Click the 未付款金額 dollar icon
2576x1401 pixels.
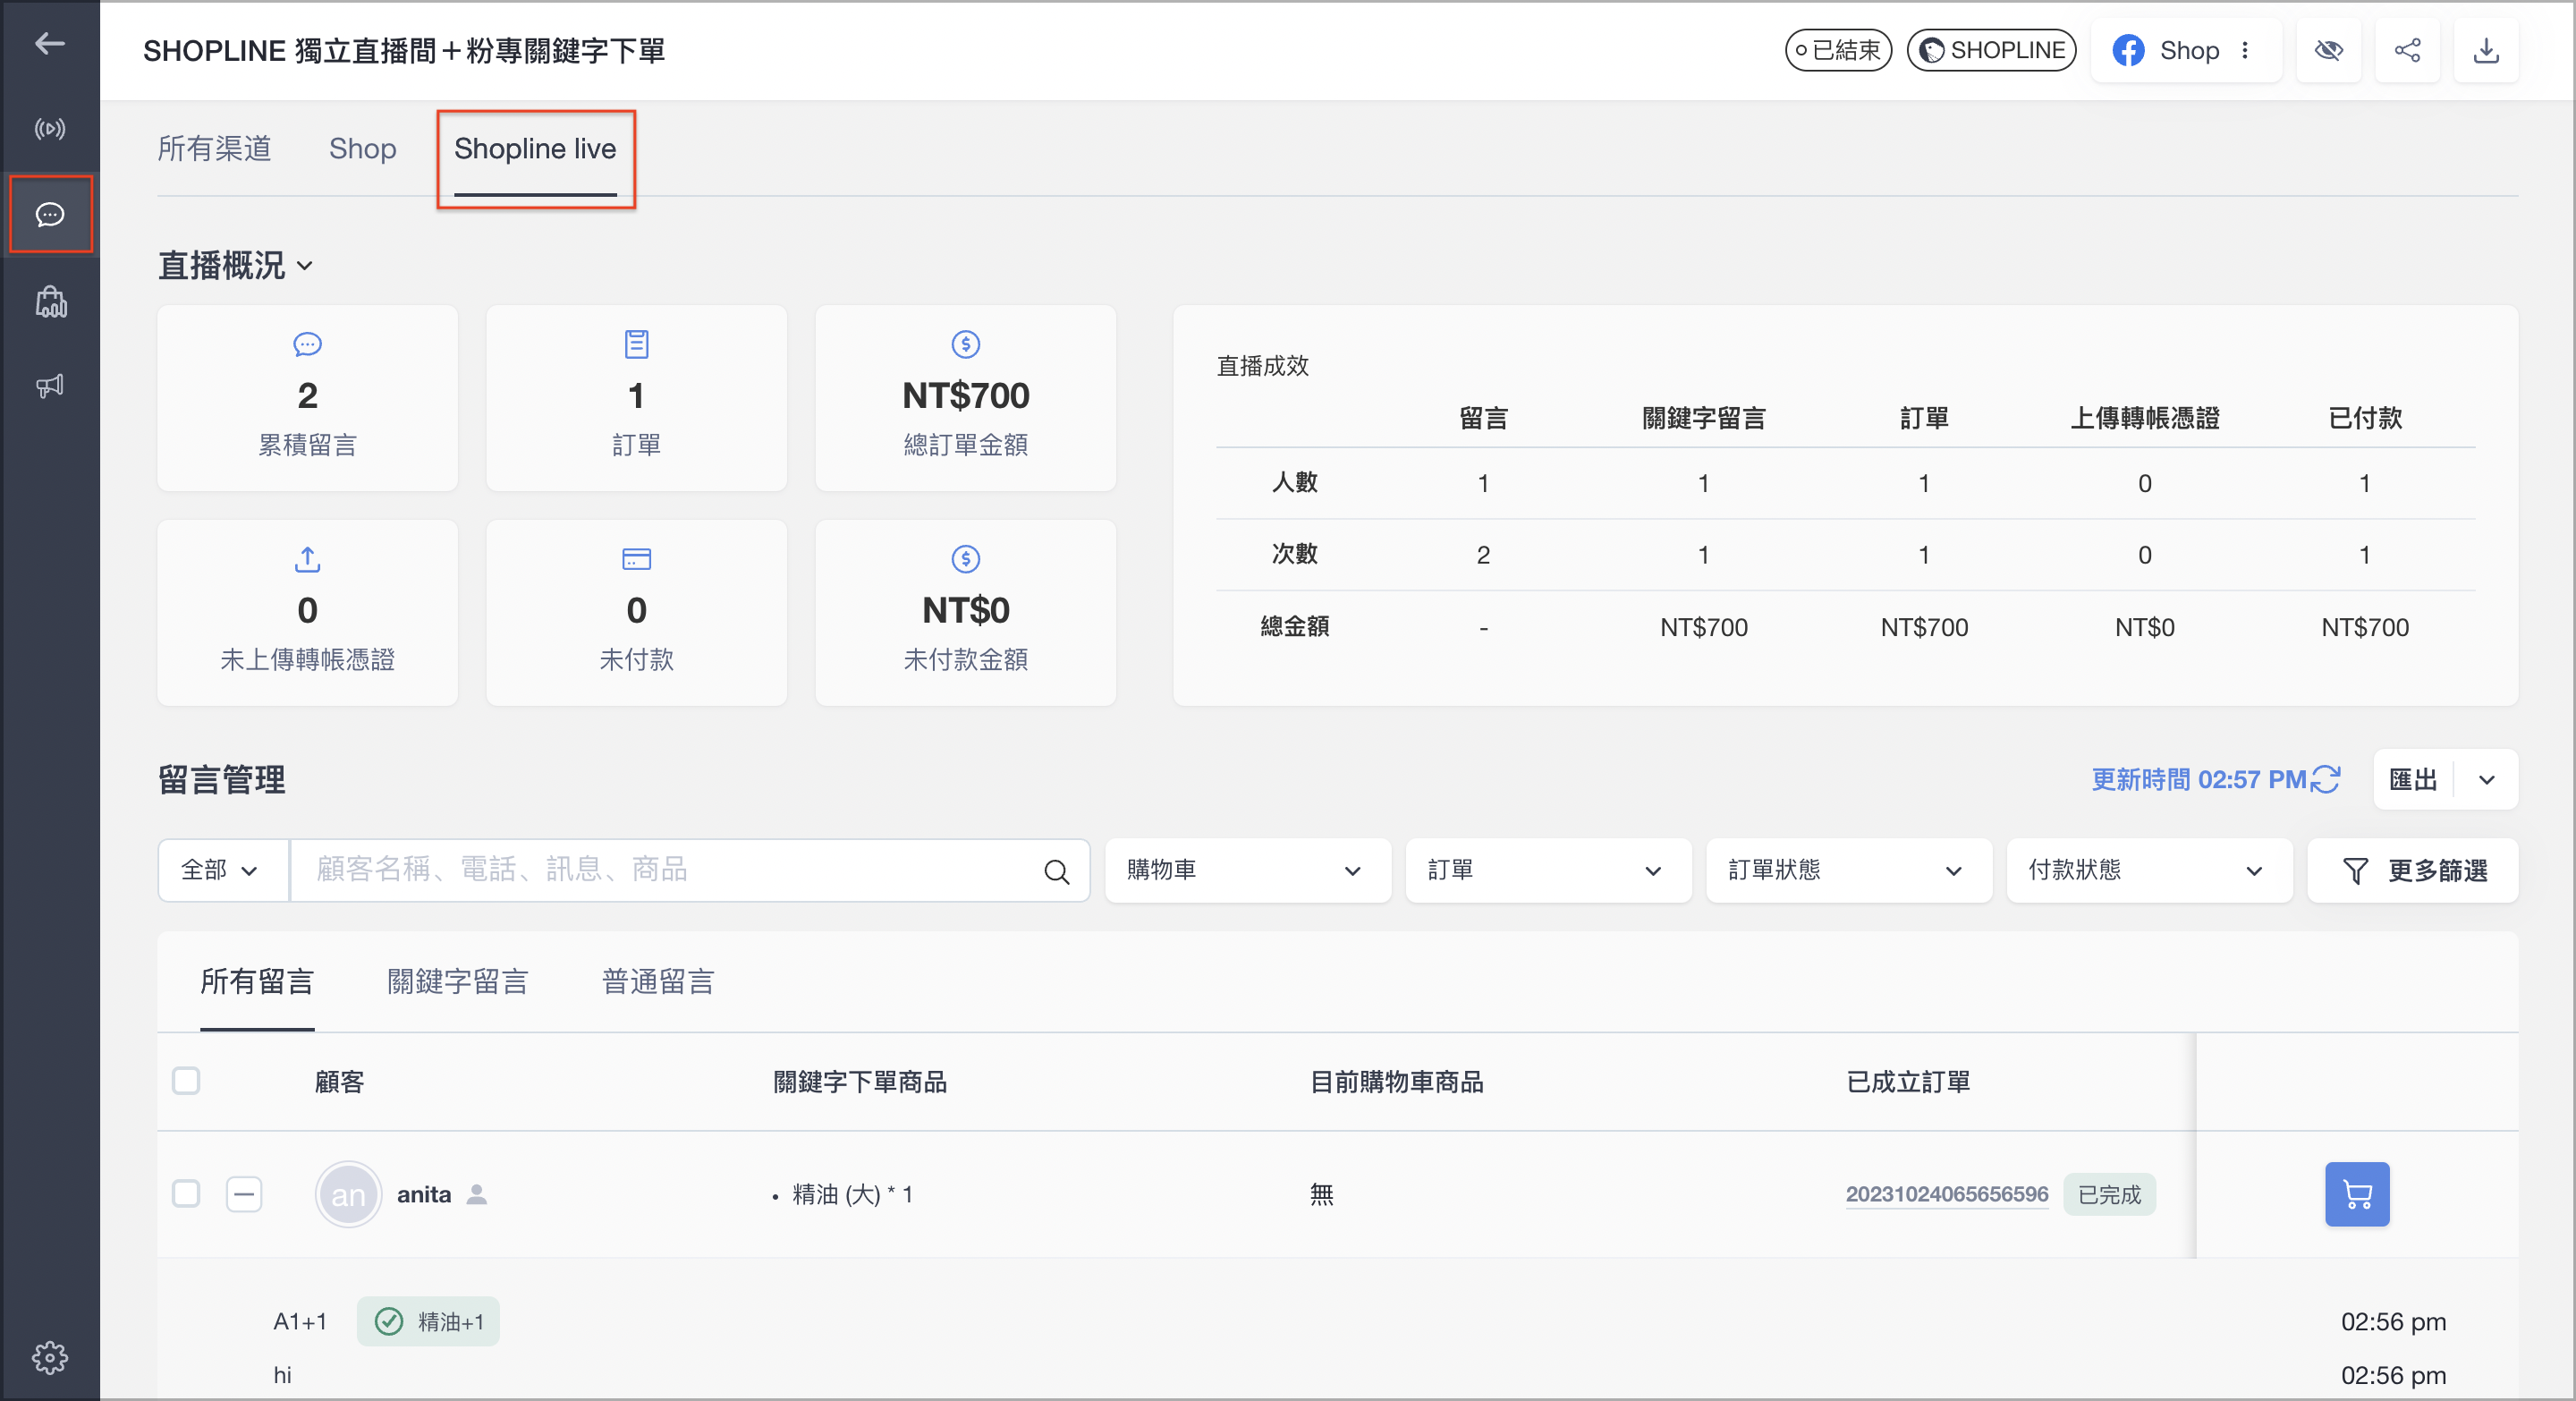point(965,559)
